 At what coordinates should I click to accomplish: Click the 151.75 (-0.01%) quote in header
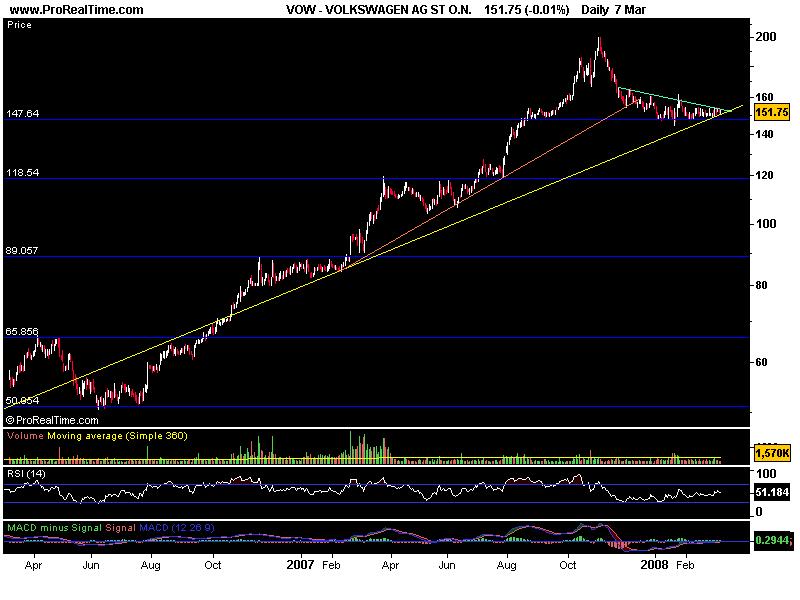[527, 10]
